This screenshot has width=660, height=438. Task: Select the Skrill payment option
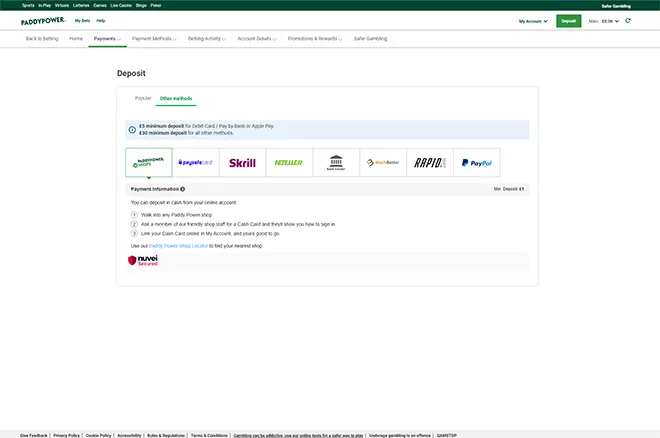[242, 162]
